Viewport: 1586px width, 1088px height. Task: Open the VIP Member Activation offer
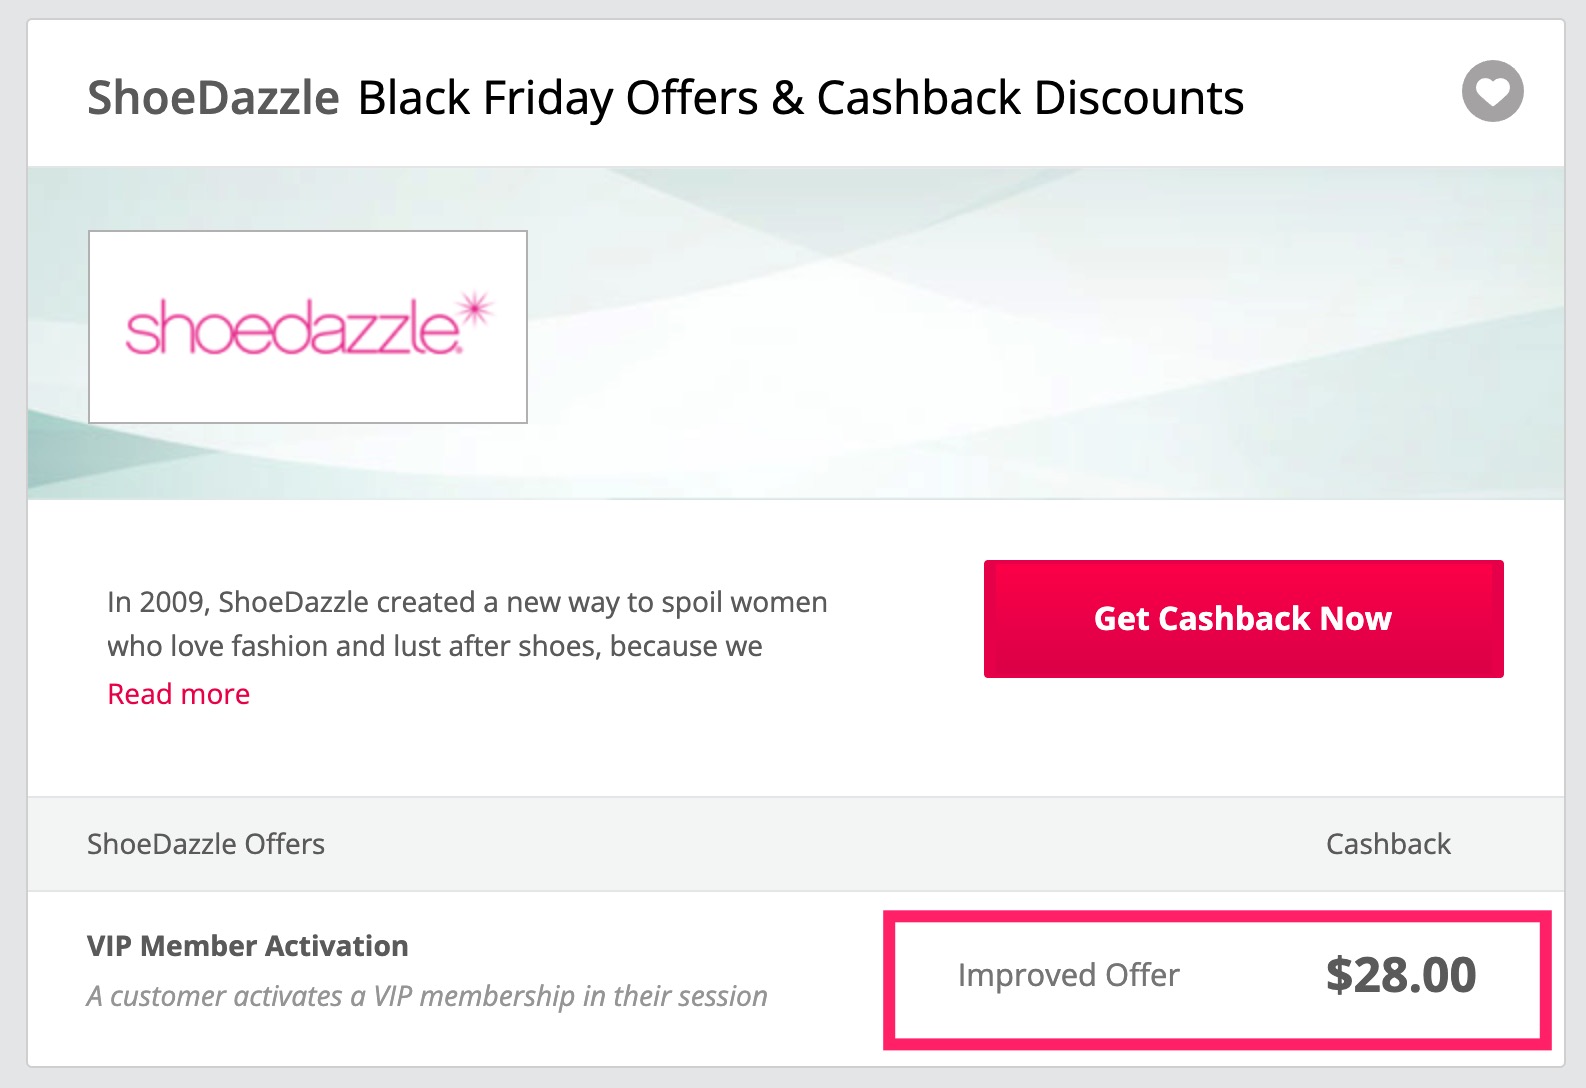[x=247, y=945]
